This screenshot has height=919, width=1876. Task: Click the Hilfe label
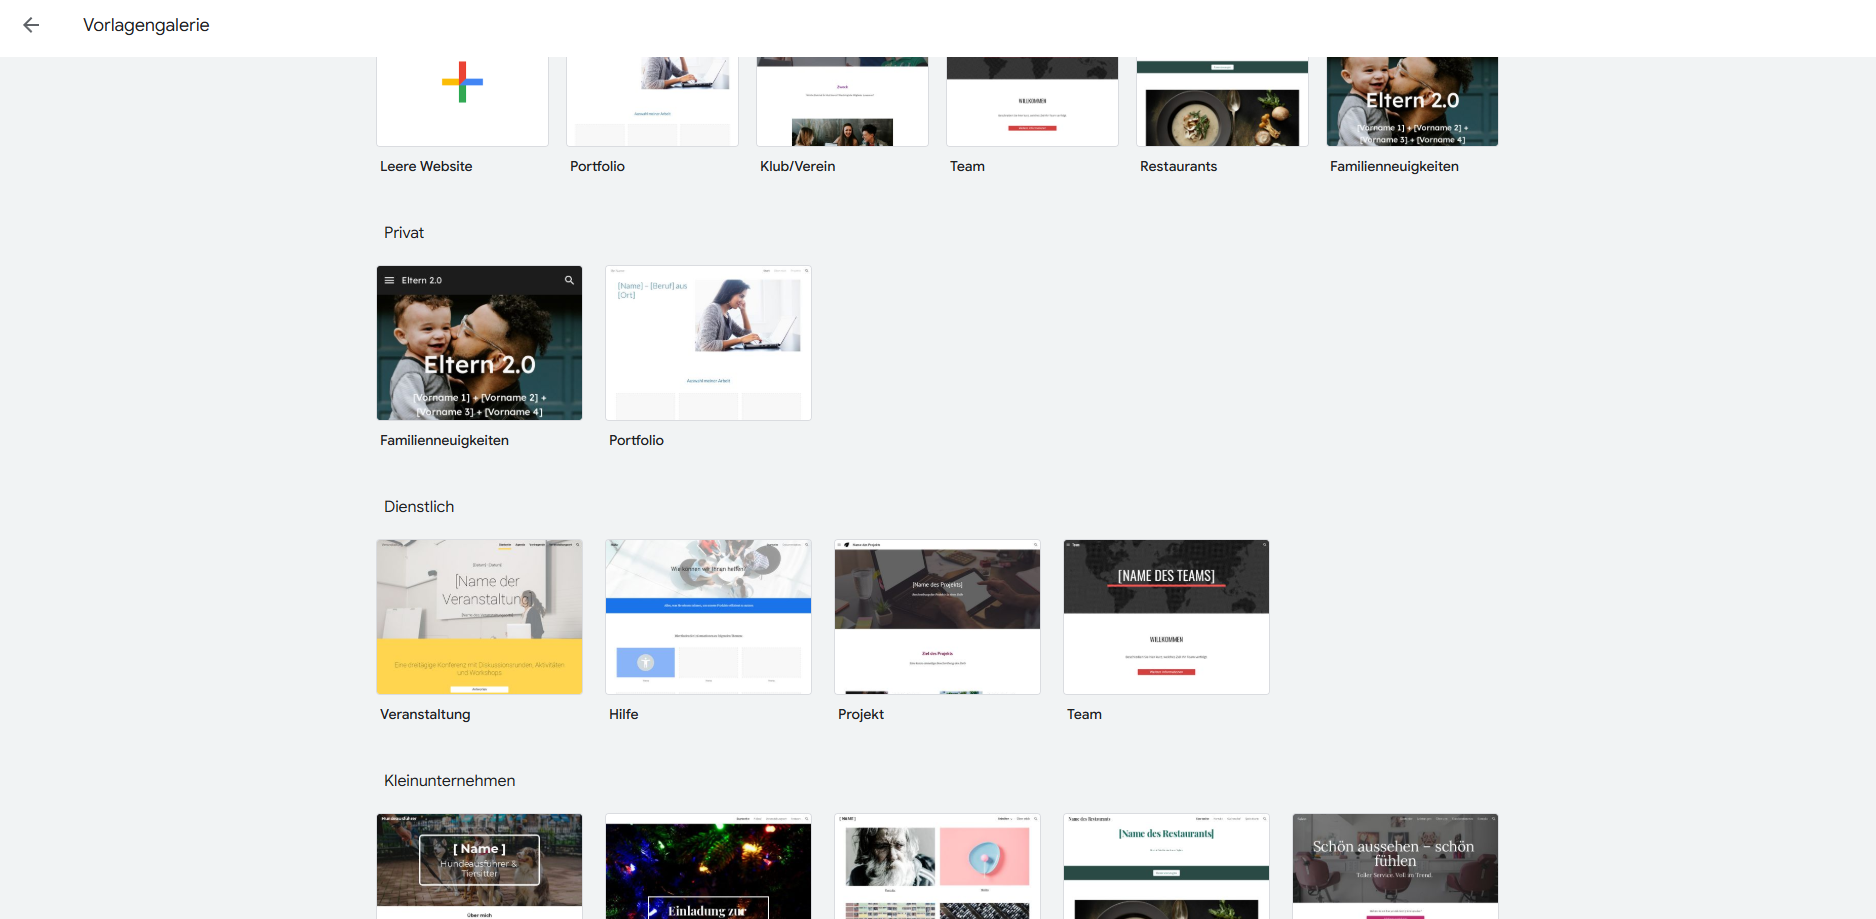pos(623,715)
